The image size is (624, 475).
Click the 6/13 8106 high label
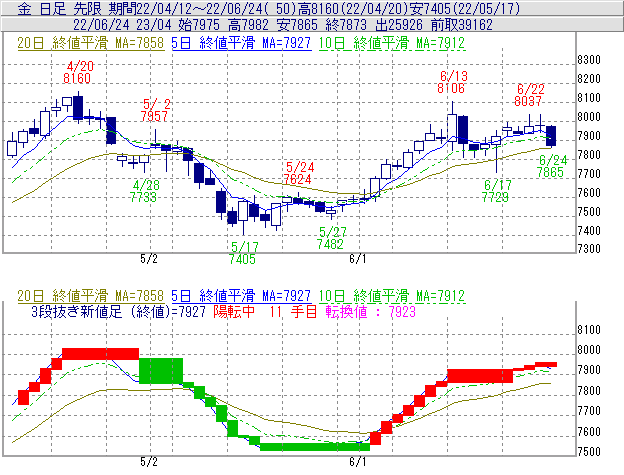(452, 82)
